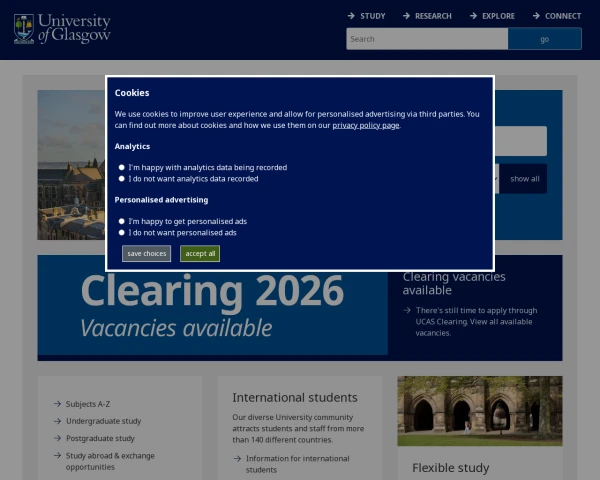Click the arrow icon beside CONNECT

tap(536, 16)
